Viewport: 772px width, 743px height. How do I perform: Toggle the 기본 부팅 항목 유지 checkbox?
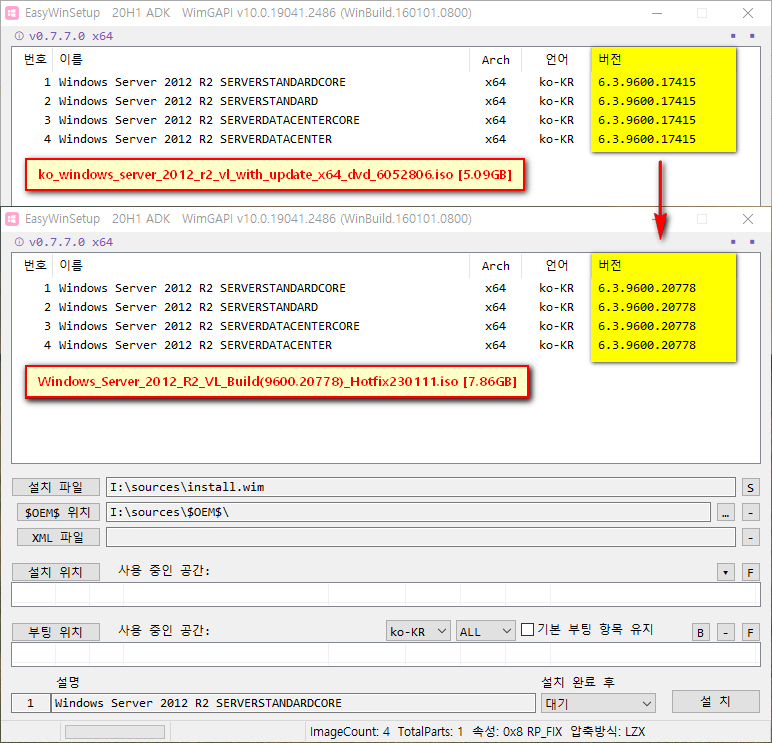point(527,630)
